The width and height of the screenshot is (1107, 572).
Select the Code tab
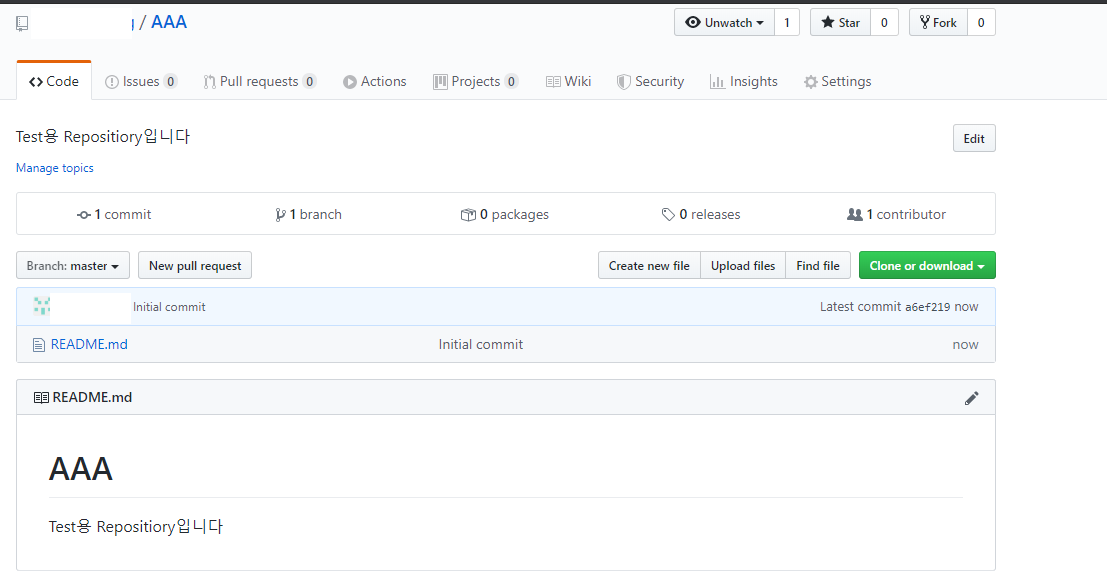coord(54,81)
